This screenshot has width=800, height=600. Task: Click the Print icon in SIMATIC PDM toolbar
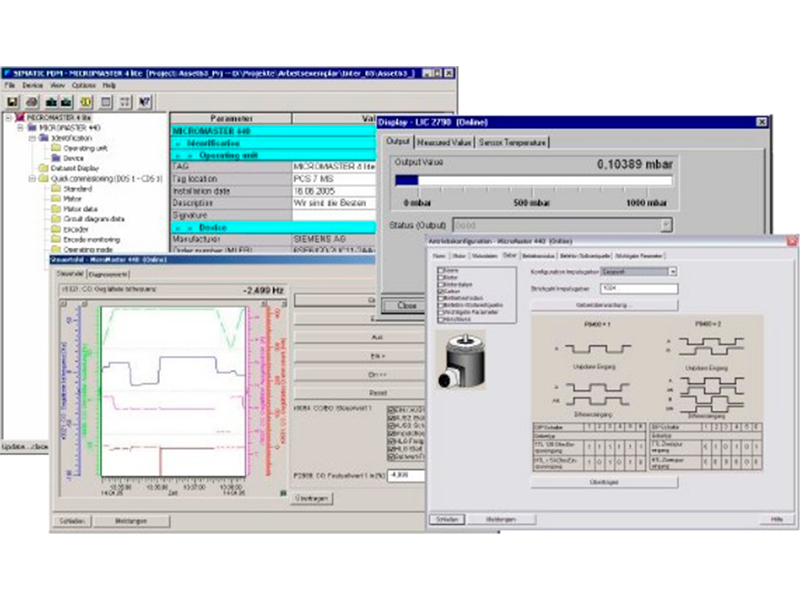(32, 102)
